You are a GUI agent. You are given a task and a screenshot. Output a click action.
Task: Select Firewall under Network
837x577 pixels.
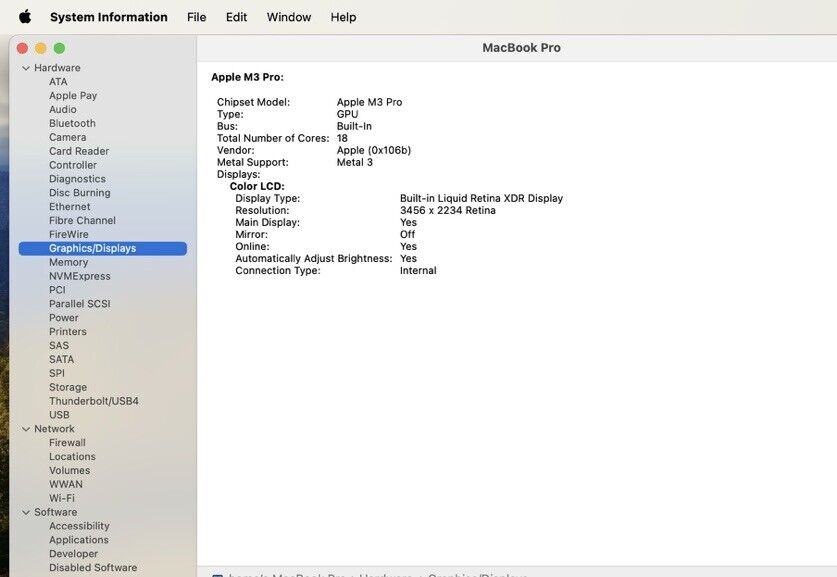coord(67,443)
